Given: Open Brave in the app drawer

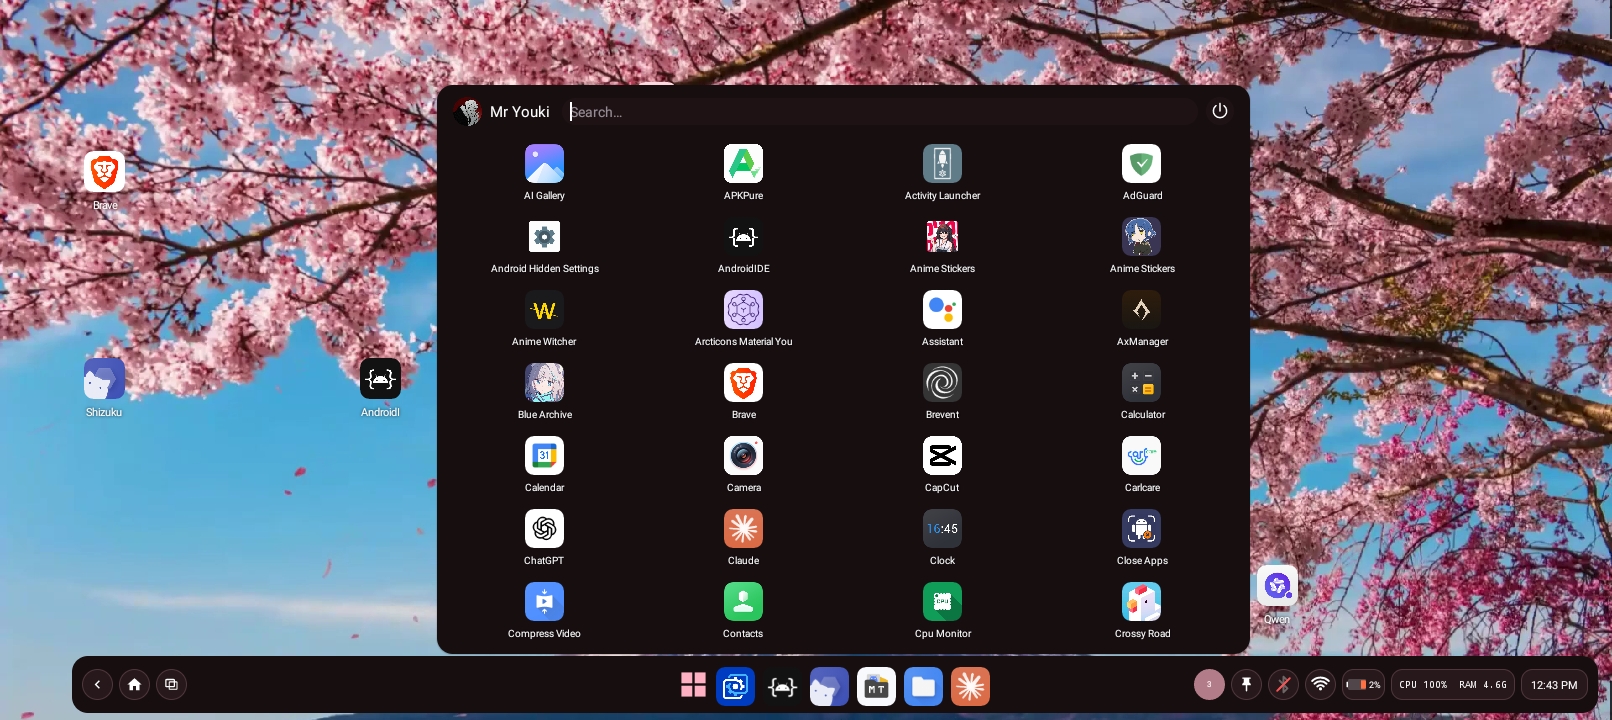Looking at the screenshot, I should [x=743, y=383].
